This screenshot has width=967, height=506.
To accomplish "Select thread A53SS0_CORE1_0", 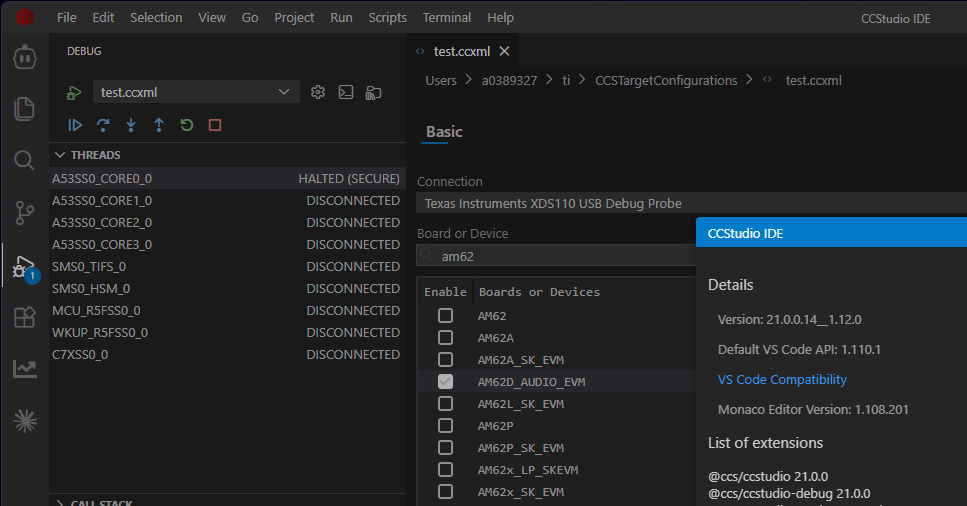I will 228,201.
